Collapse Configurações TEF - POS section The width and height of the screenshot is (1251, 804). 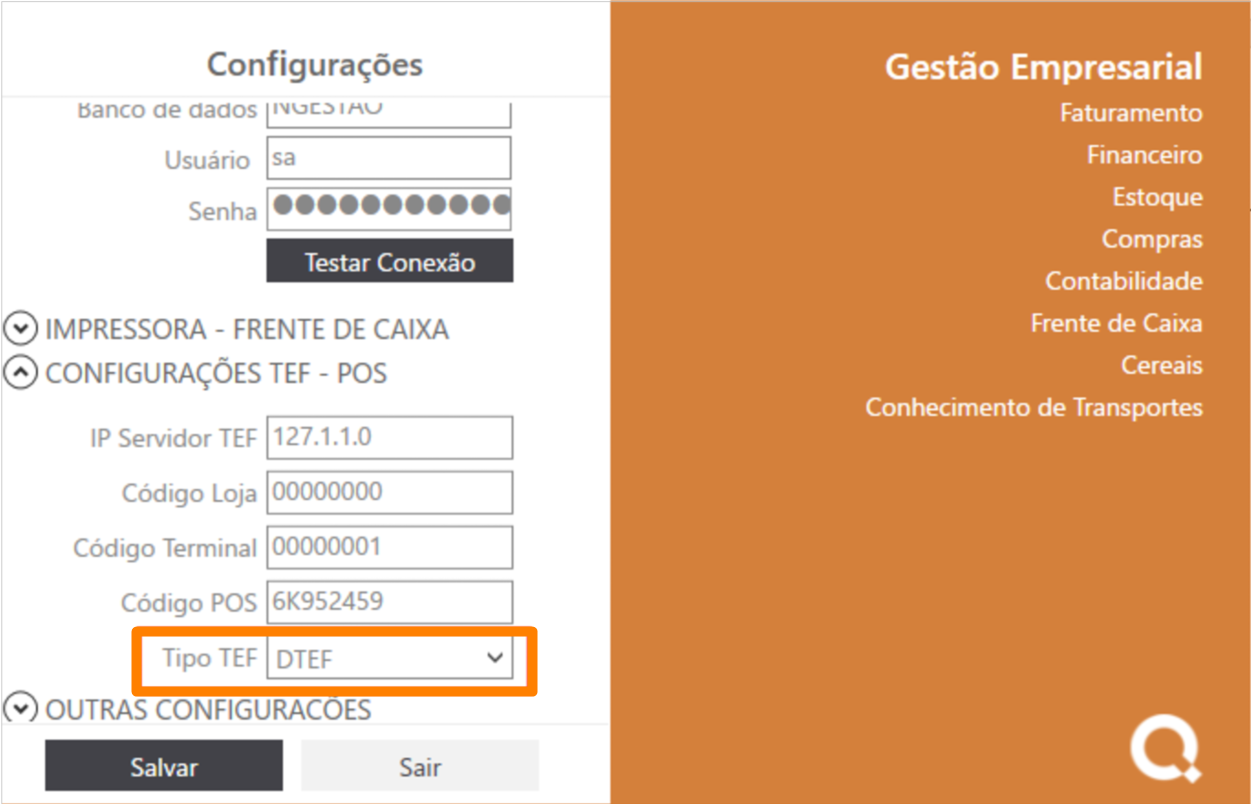[20, 373]
